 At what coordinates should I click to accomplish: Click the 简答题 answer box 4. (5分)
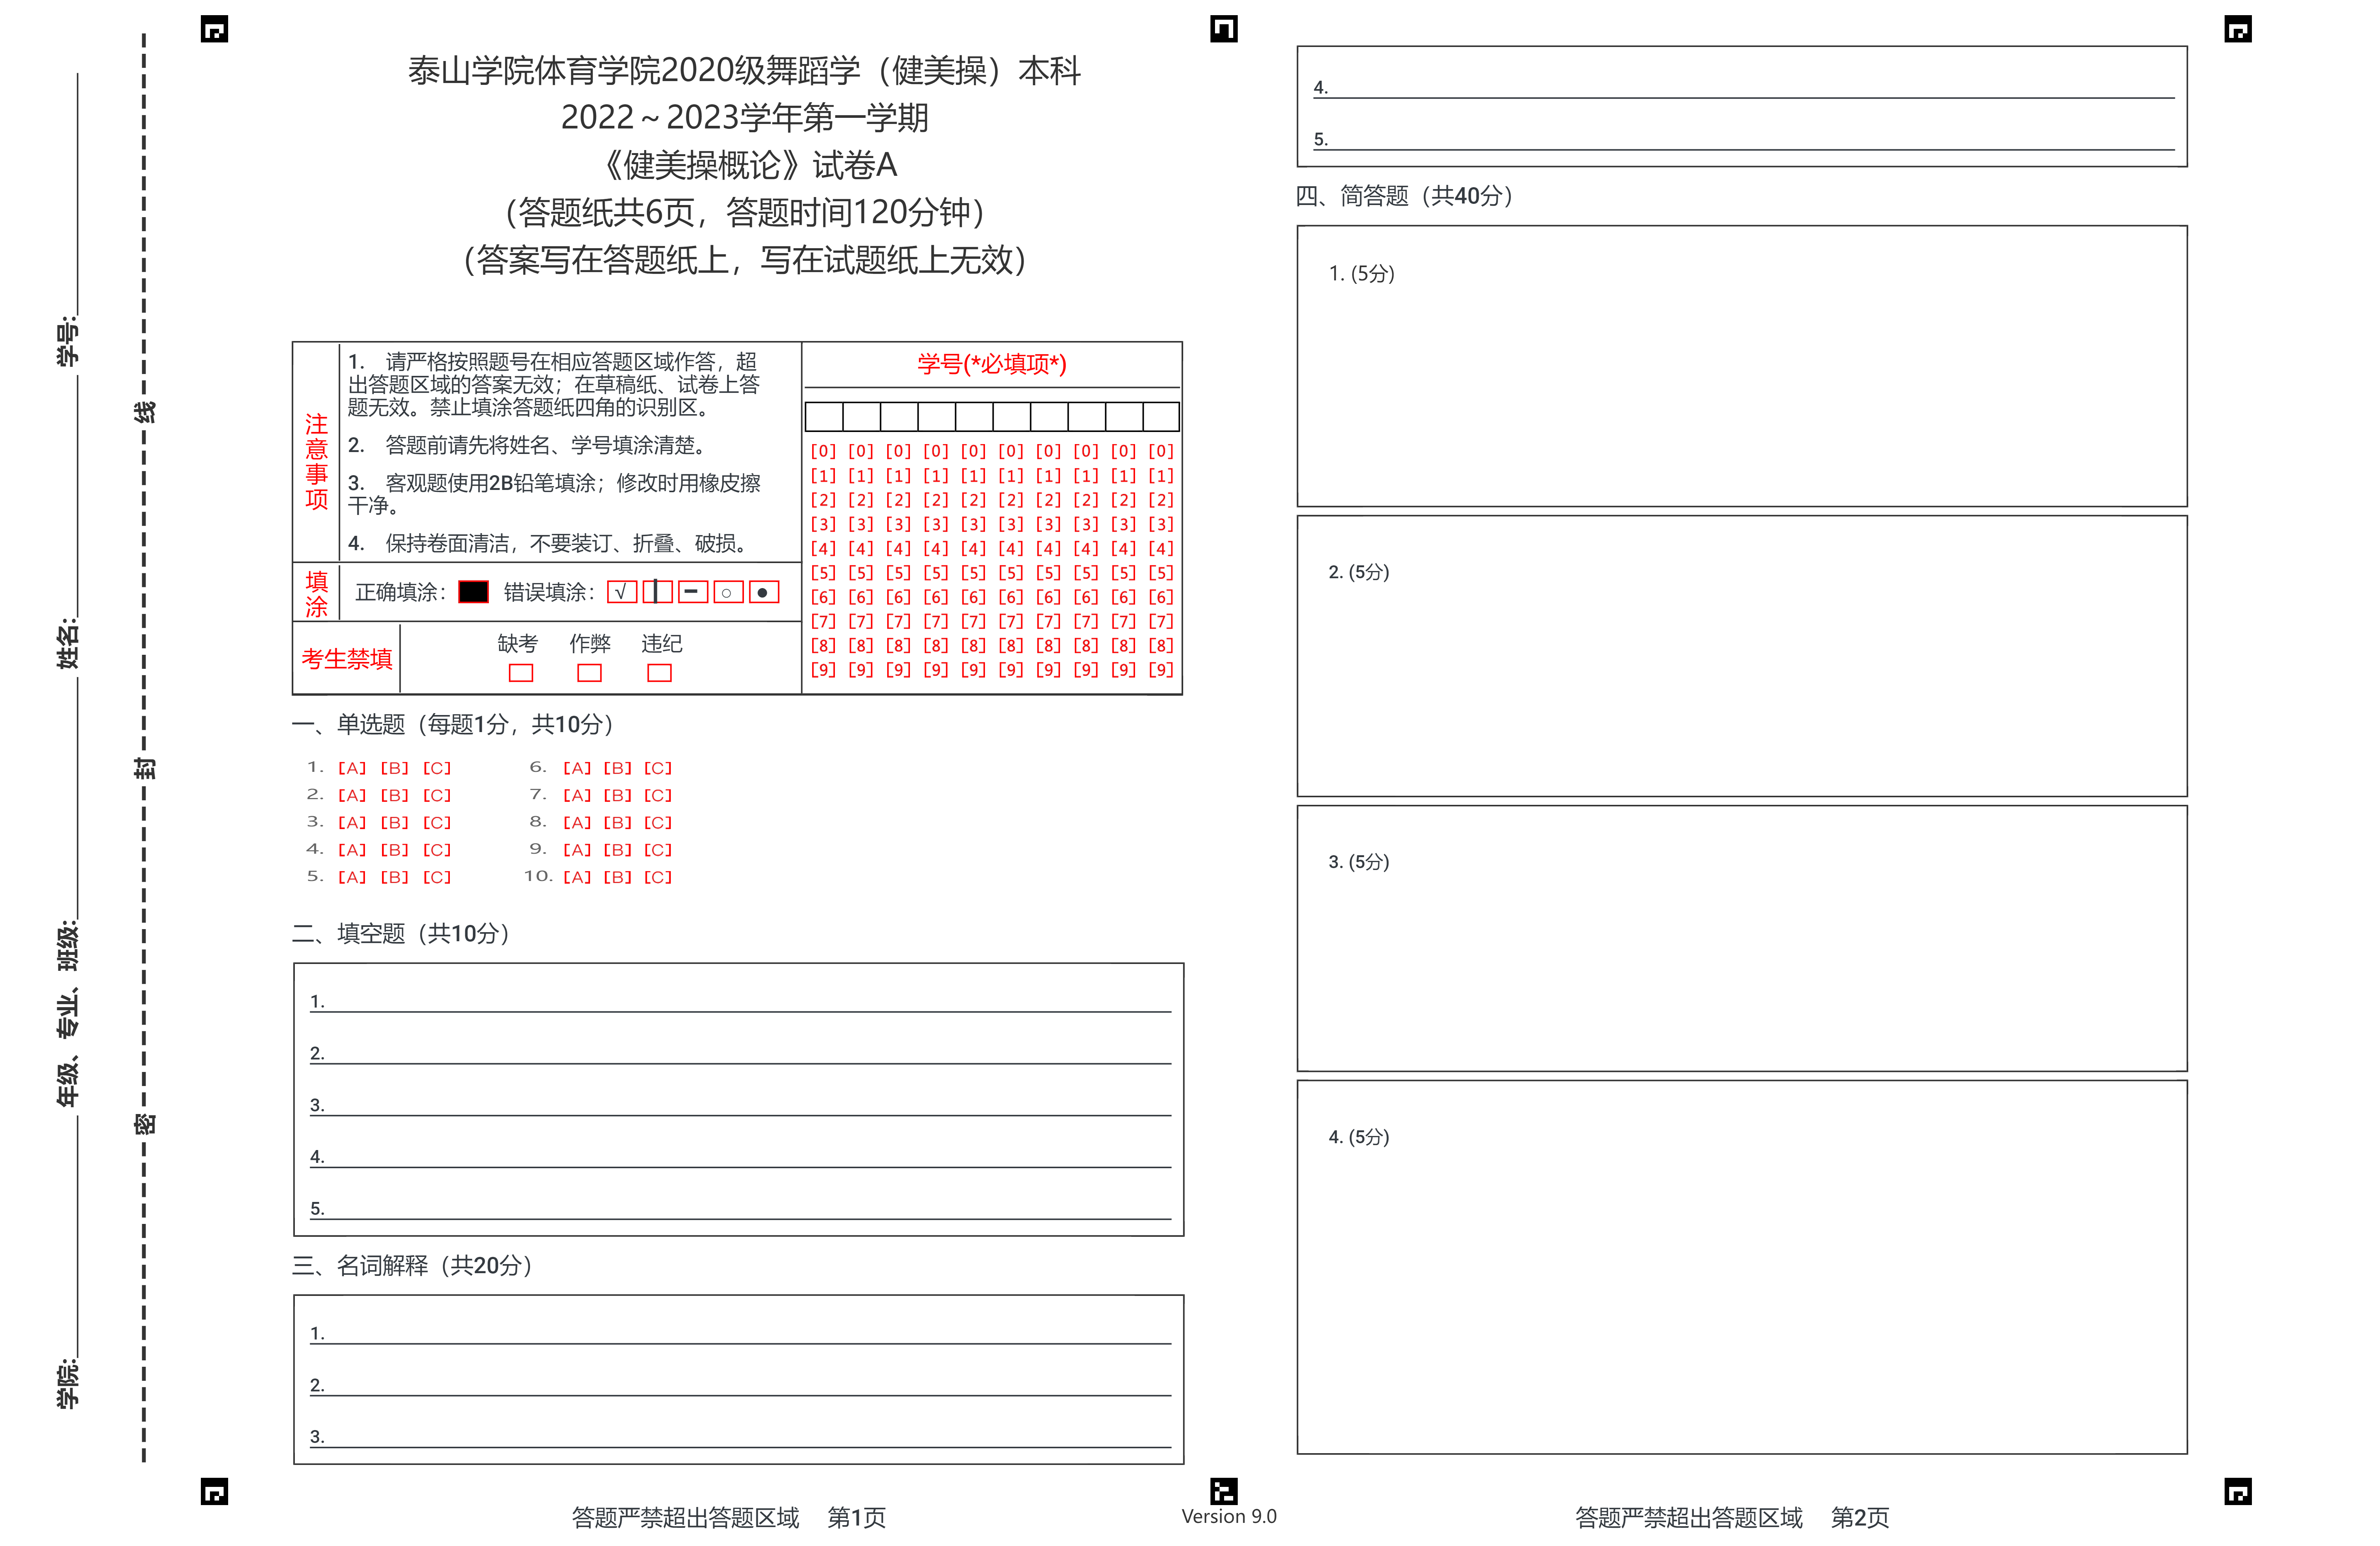pos(1742,1267)
